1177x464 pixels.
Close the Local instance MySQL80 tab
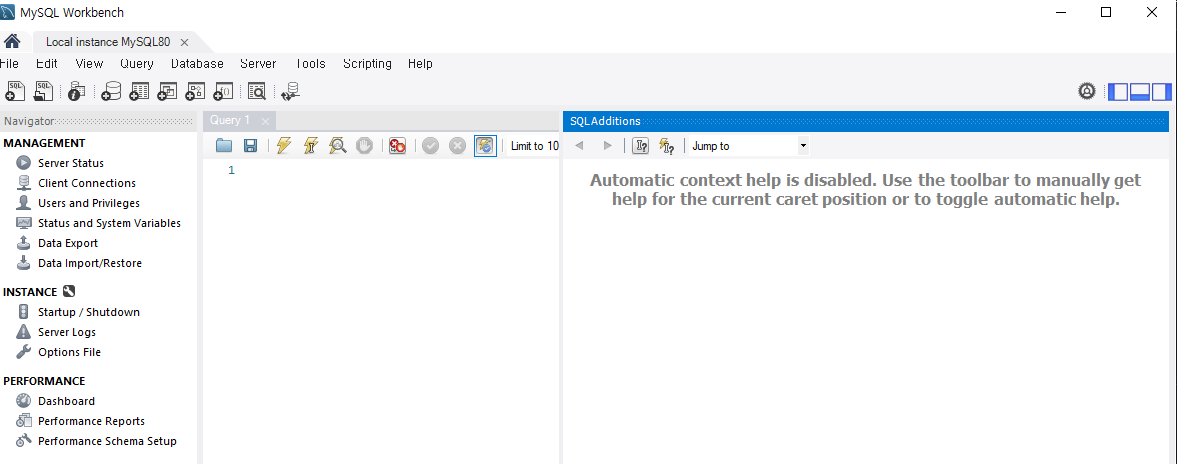tap(185, 43)
